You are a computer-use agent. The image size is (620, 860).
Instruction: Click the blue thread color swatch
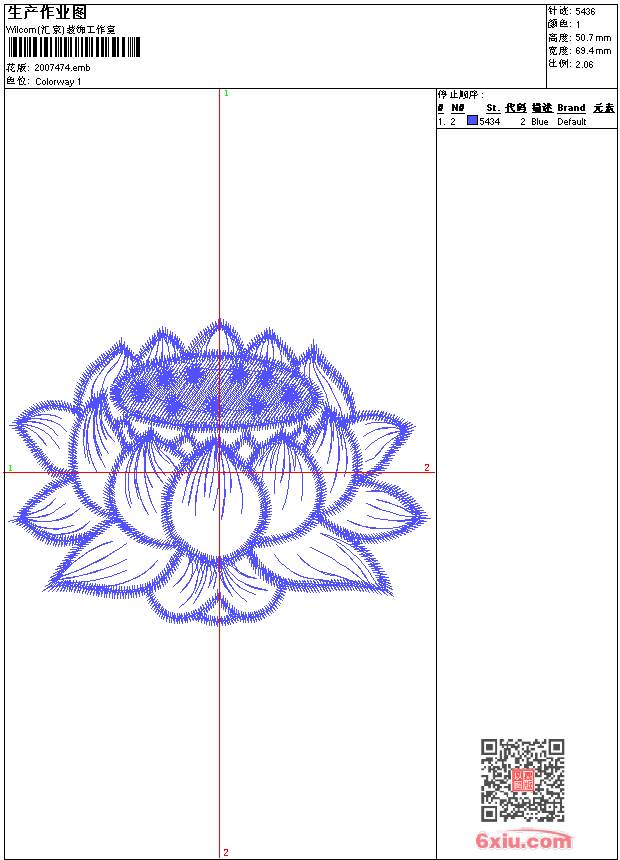tap(472, 121)
